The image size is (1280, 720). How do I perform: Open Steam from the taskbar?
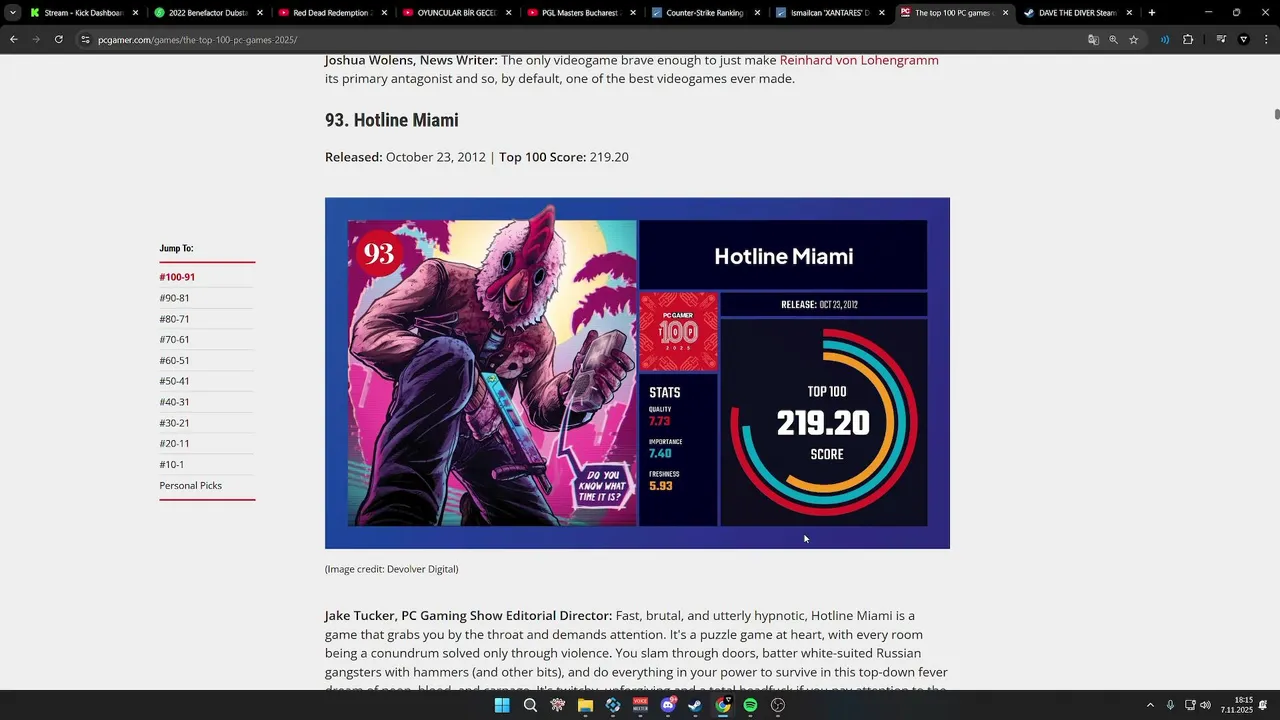point(695,705)
